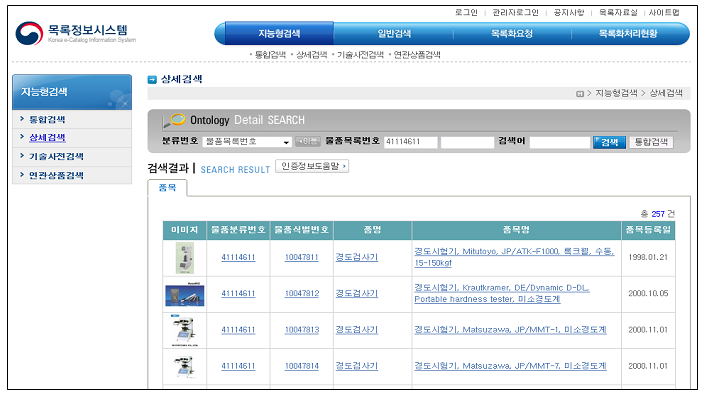This screenshot has width=704, height=396.
Task: Click the 물품분류번호 column header
Action: [238, 230]
